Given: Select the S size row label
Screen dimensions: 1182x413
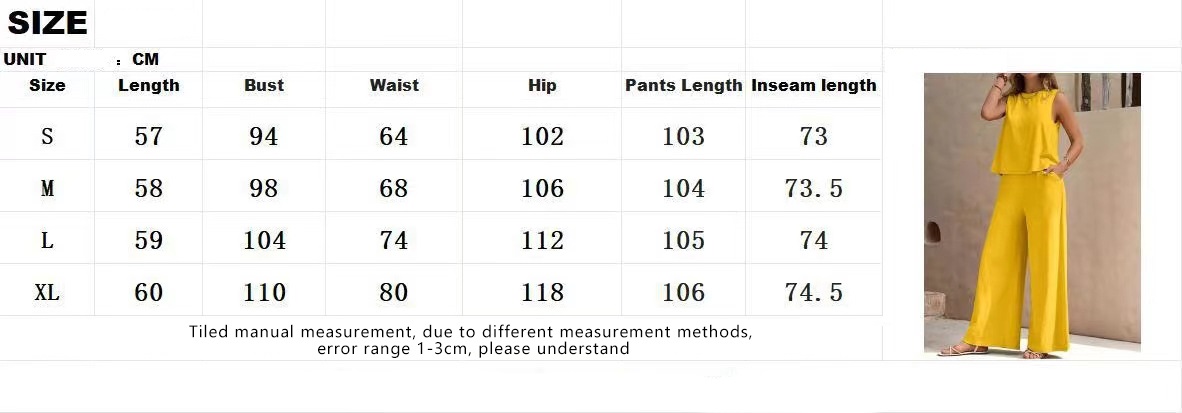Looking at the screenshot, I should (x=47, y=136).
